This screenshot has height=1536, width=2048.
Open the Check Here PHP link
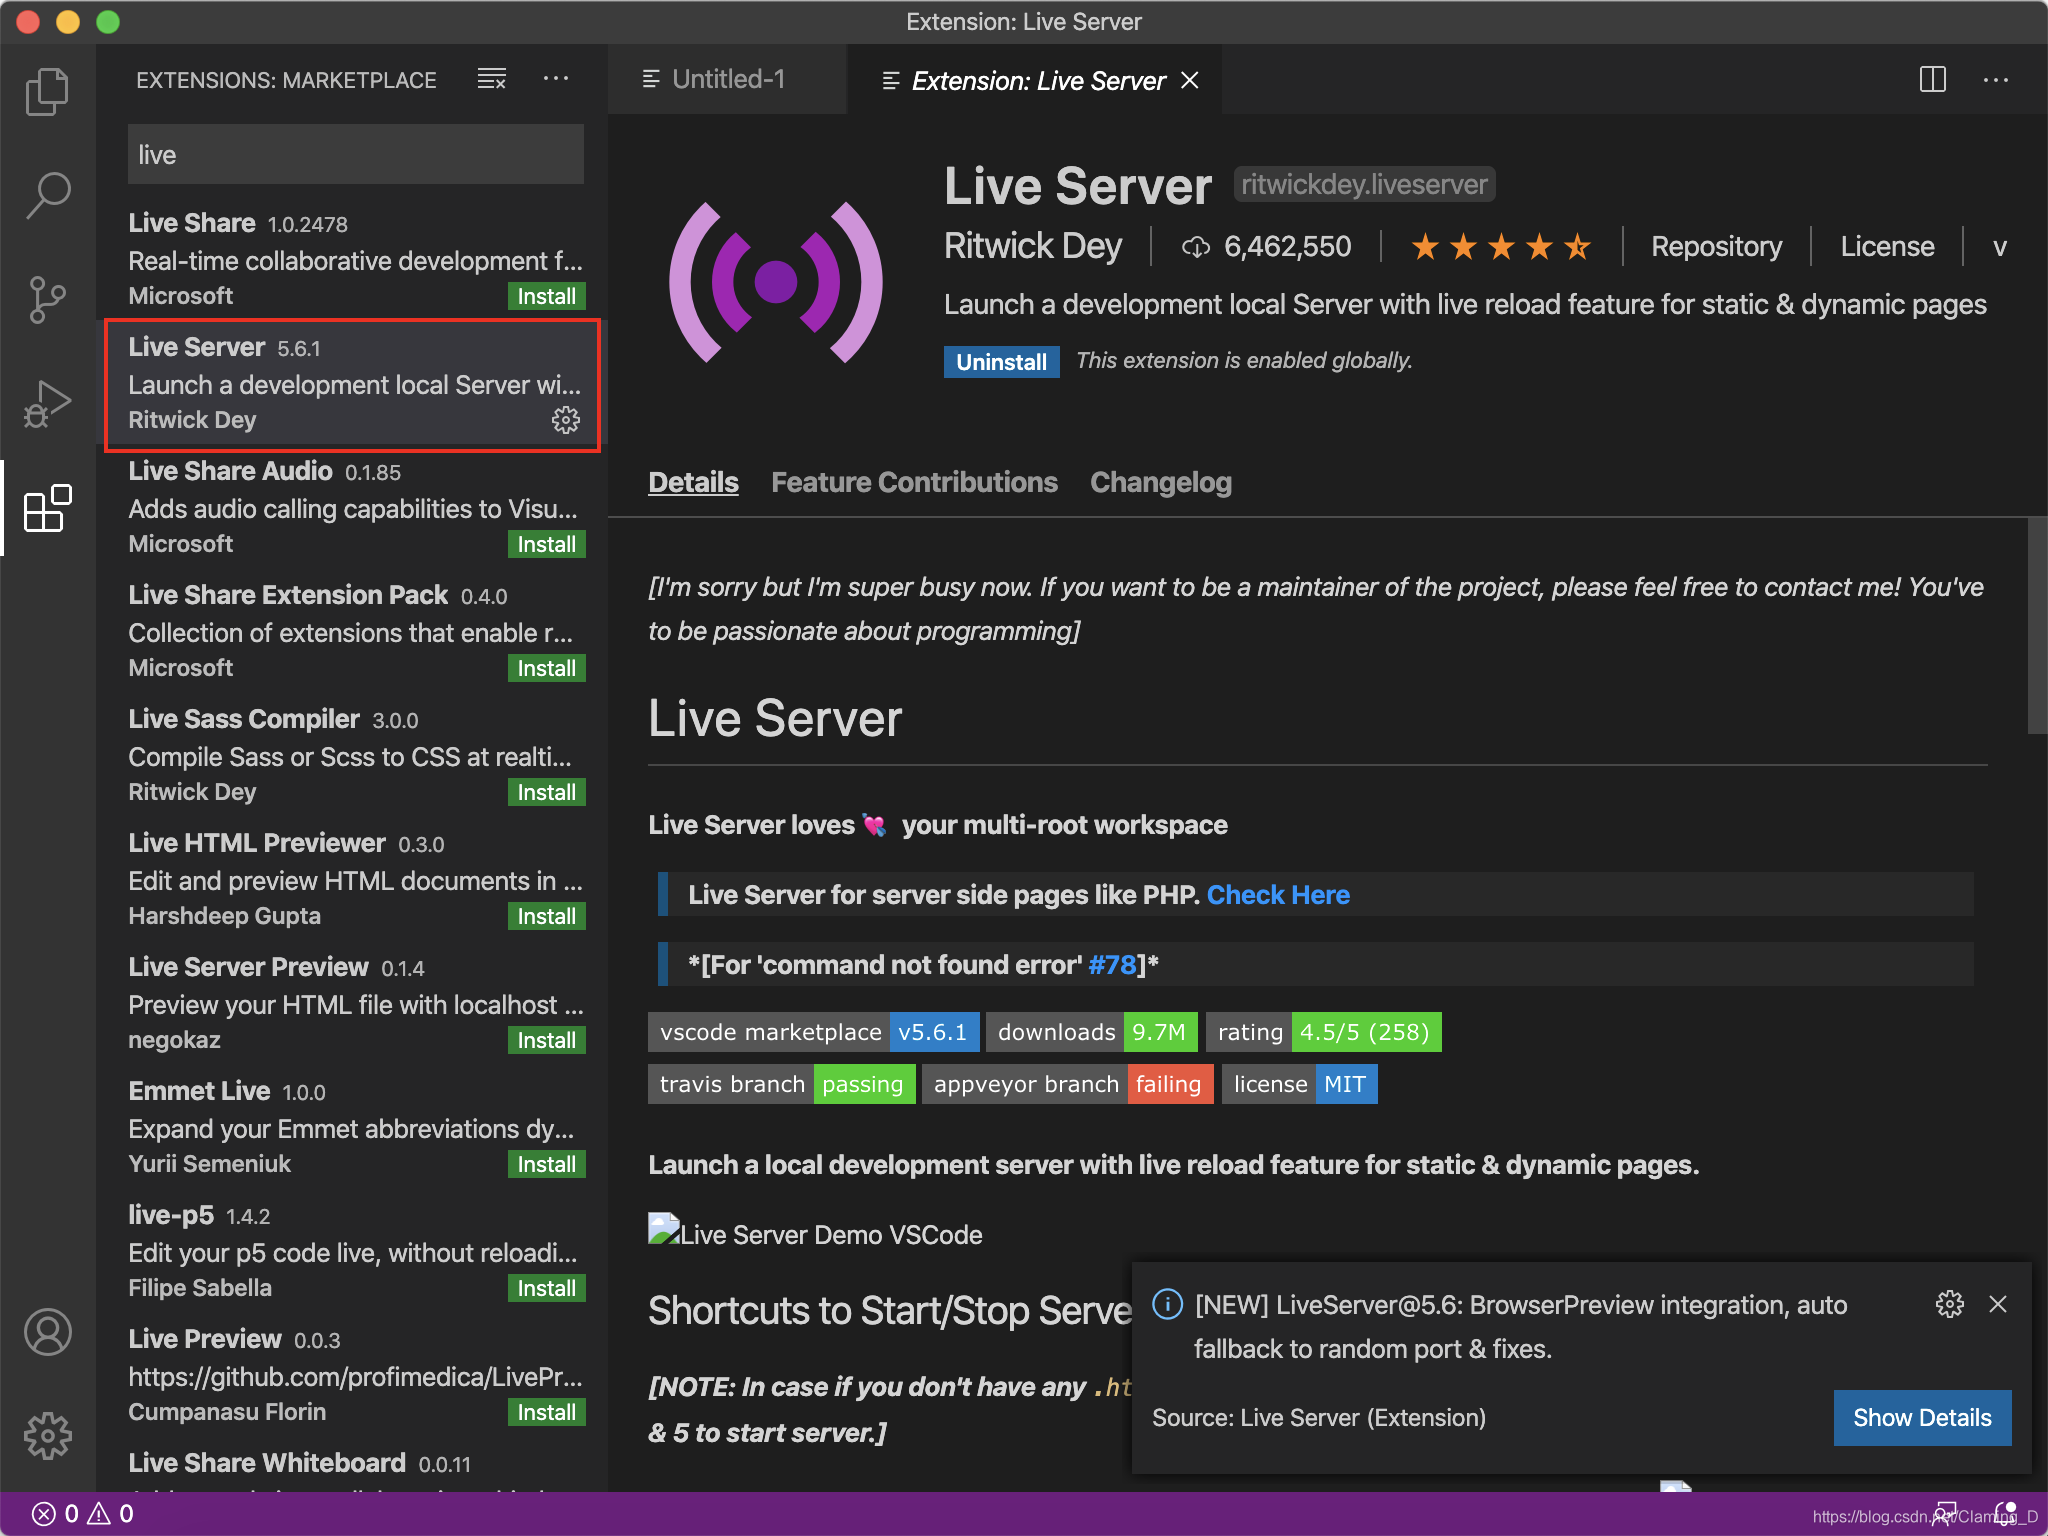[x=1277, y=895]
